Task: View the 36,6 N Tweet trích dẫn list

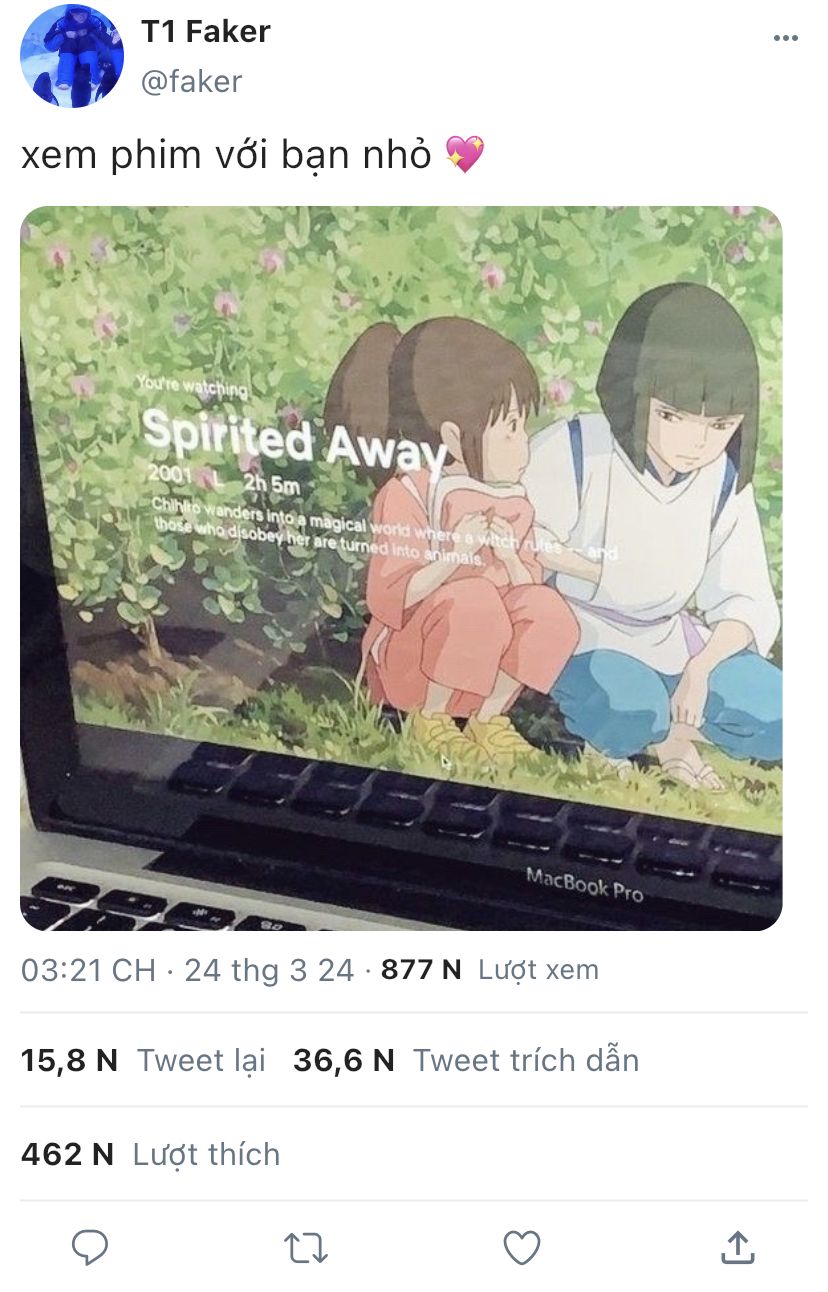Action: tap(466, 1060)
